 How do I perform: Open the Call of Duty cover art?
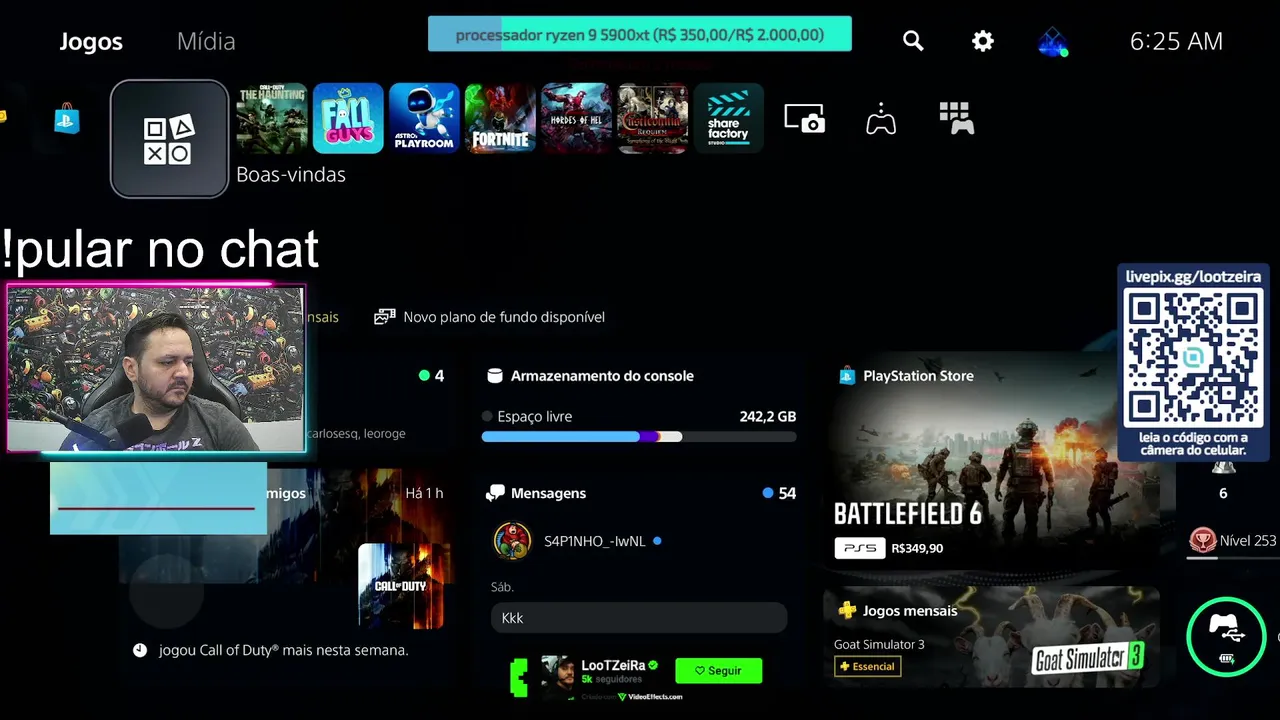tap(401, 586)
